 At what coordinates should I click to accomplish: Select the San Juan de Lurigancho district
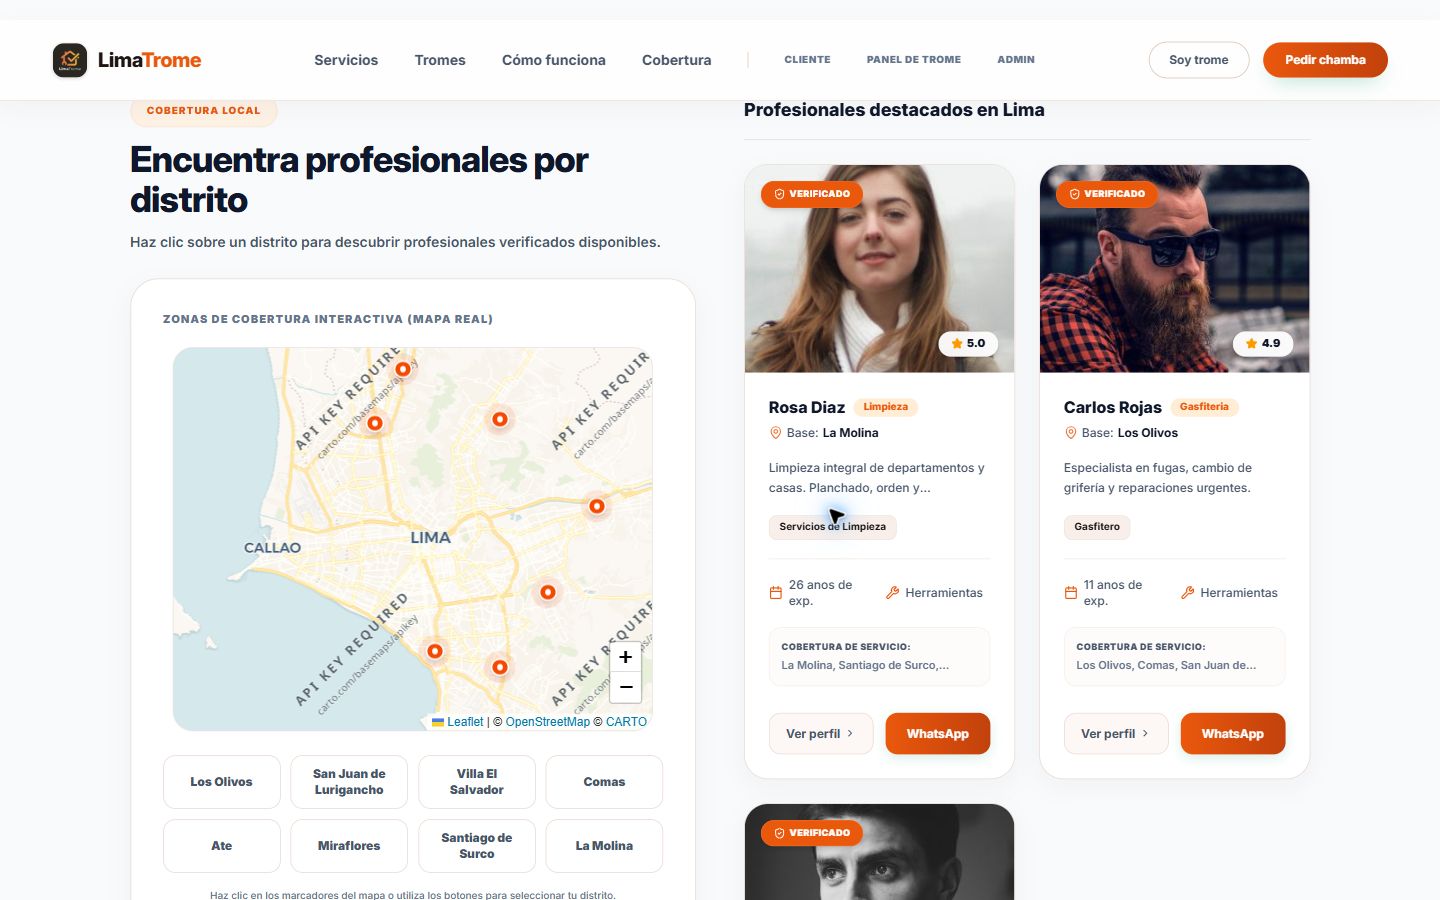tap(349, 782)
